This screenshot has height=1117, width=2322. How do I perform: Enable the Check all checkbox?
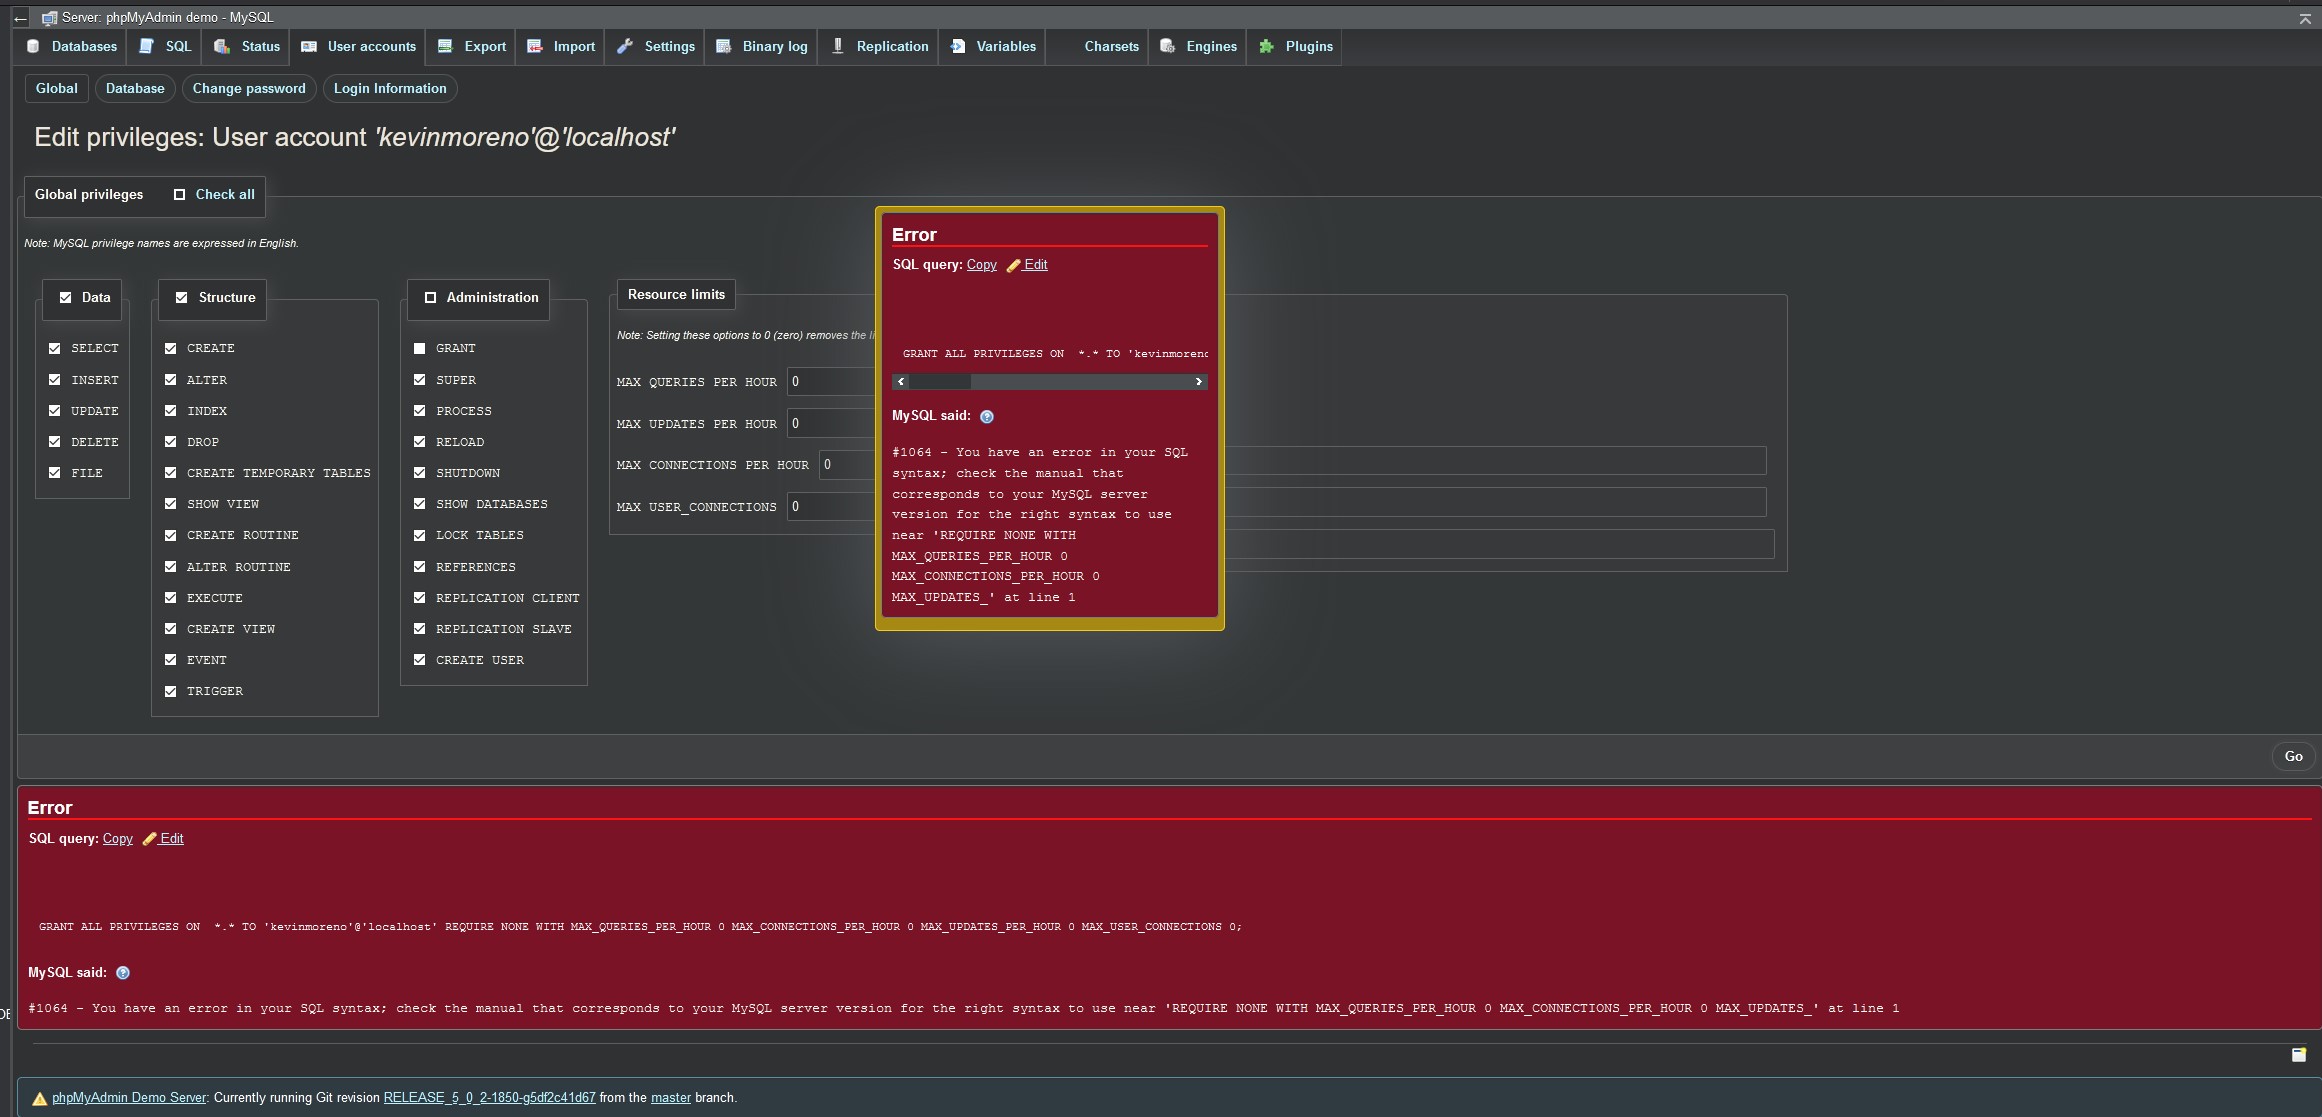180,194
